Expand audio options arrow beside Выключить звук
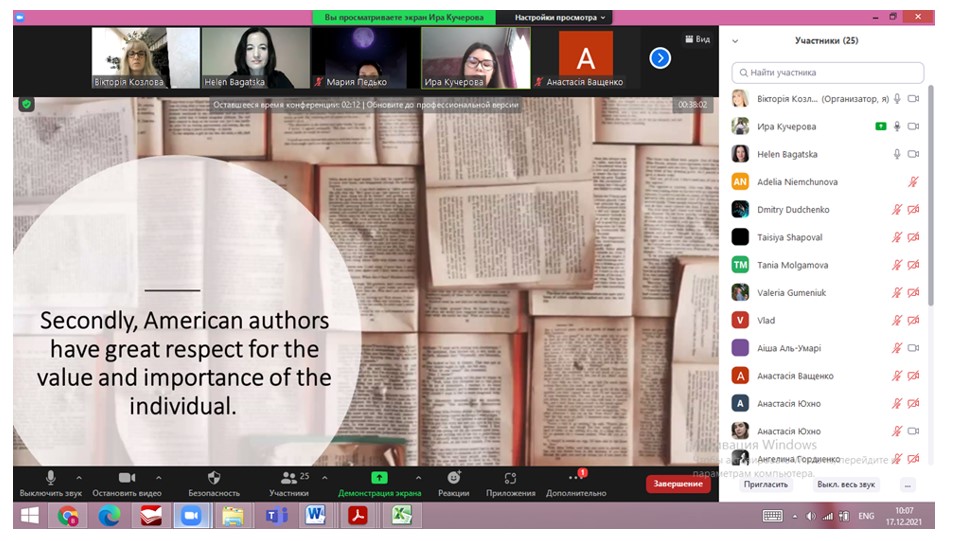This screenshot has width=953, height=541. pyautogui.click(x=79, y=478)
